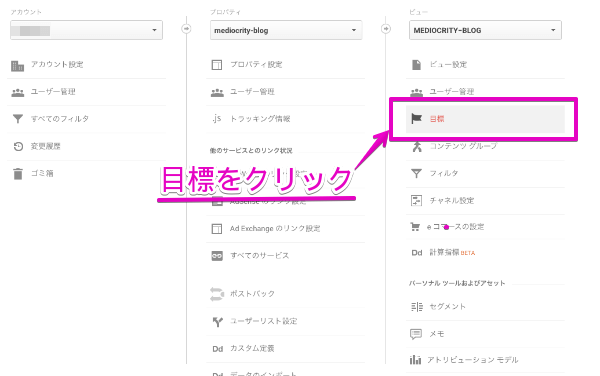
Task: Open the MEDIOCRITY-BLOG view dropdown
Action: click(485, 30)
